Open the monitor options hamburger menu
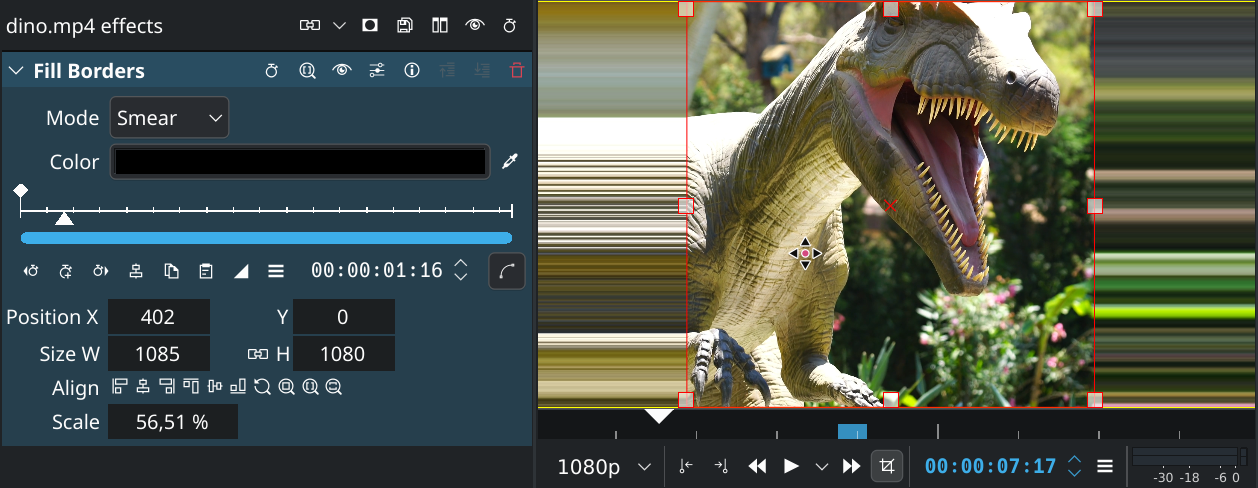Viewport: 1258px width, 488px height. coord(1105,466)
